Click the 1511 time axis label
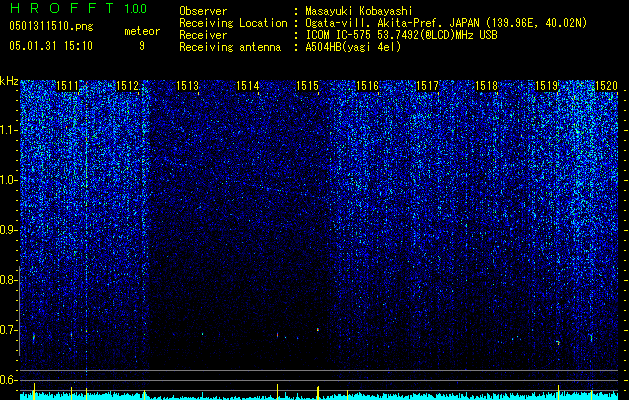The image size is (629, 400). click(67, 86)
